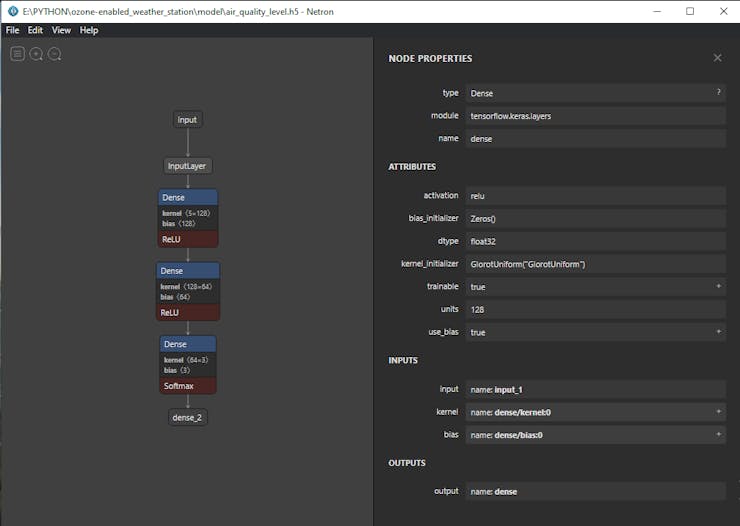Expand the dense/kernel:0 input tensor
This screenshot has height=526, width=740.
click(718, 411)
